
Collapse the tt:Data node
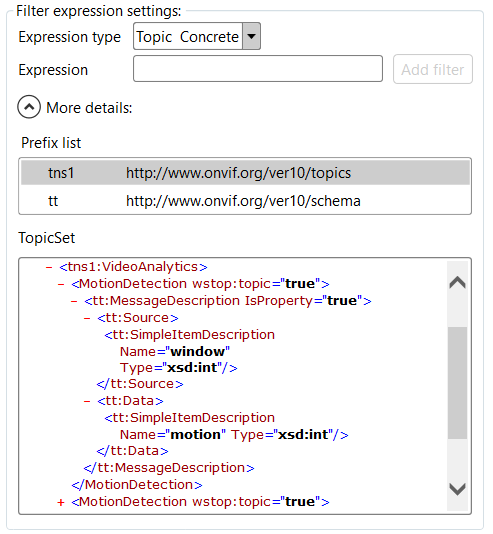87,401
